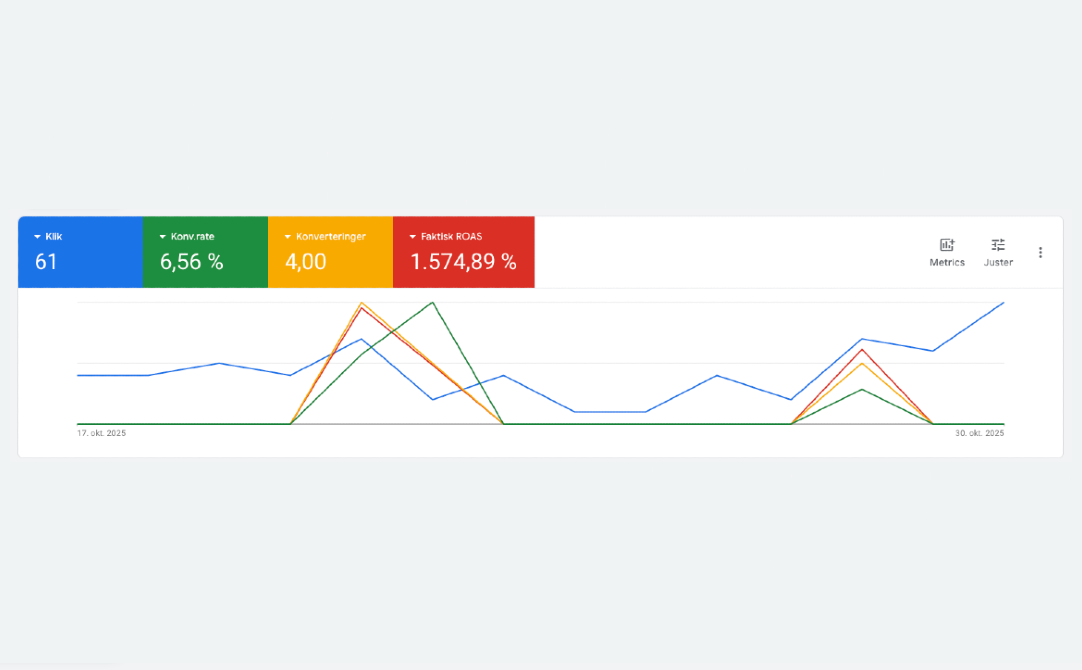
Task: Click the second red line peak
Action: point(862,348)
